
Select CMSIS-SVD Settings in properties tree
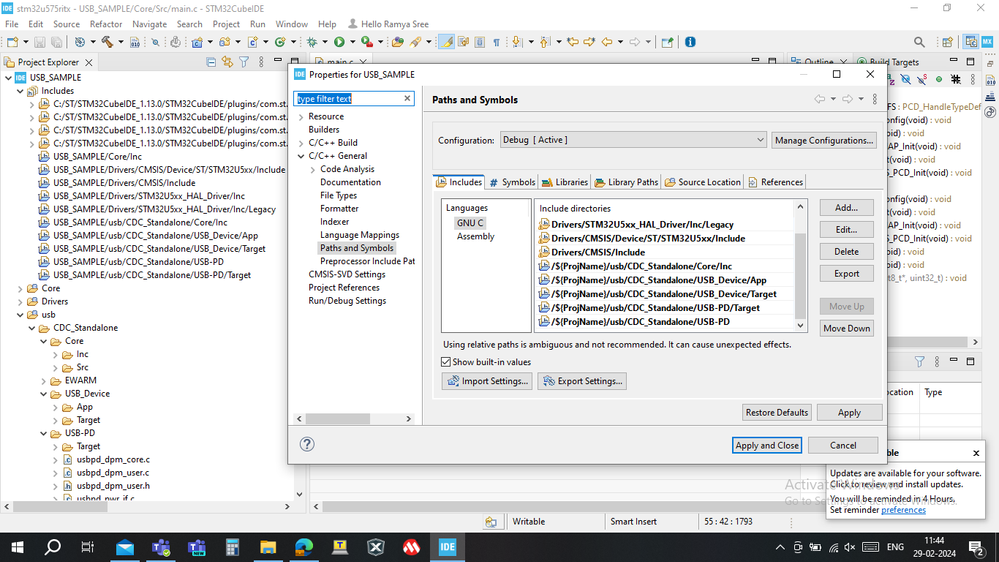347,275
